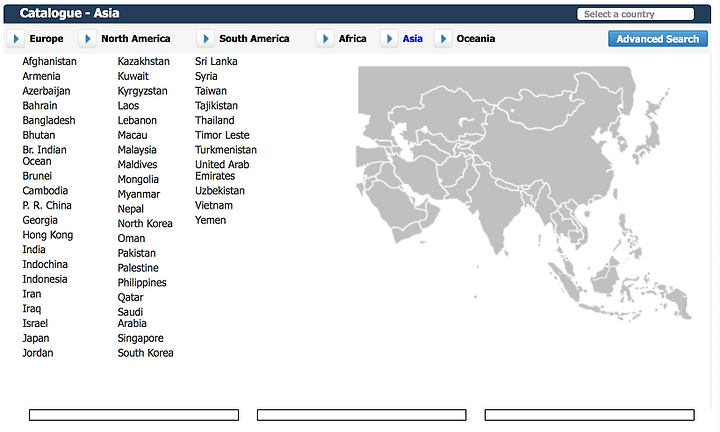
Task: Choose Indochina from the list
Action: point(45,264)
